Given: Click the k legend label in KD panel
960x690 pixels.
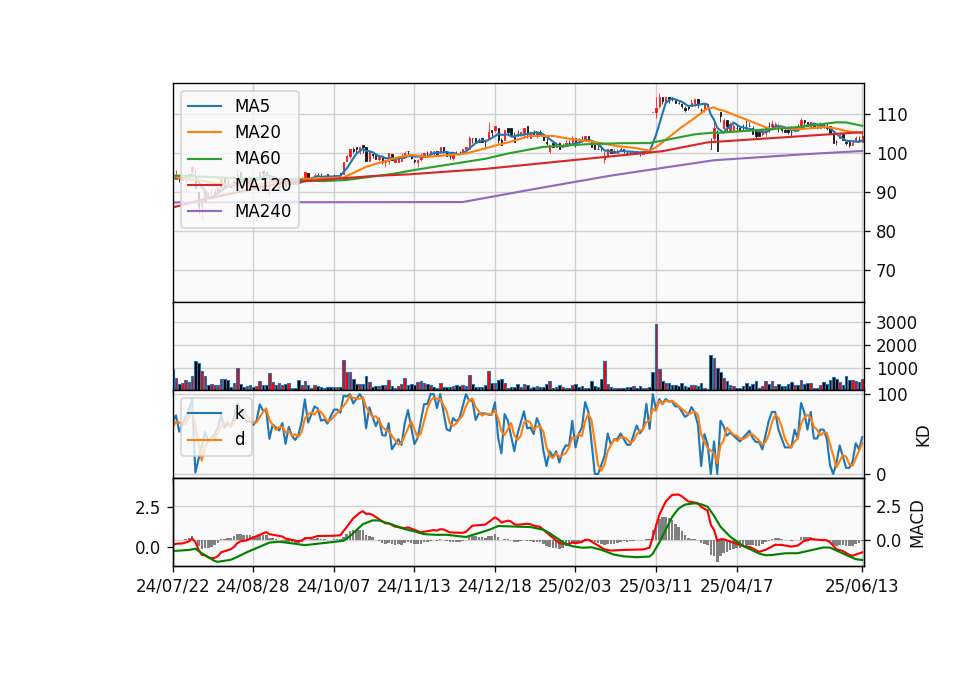Looking at the screenshot, I should point(239,413).
